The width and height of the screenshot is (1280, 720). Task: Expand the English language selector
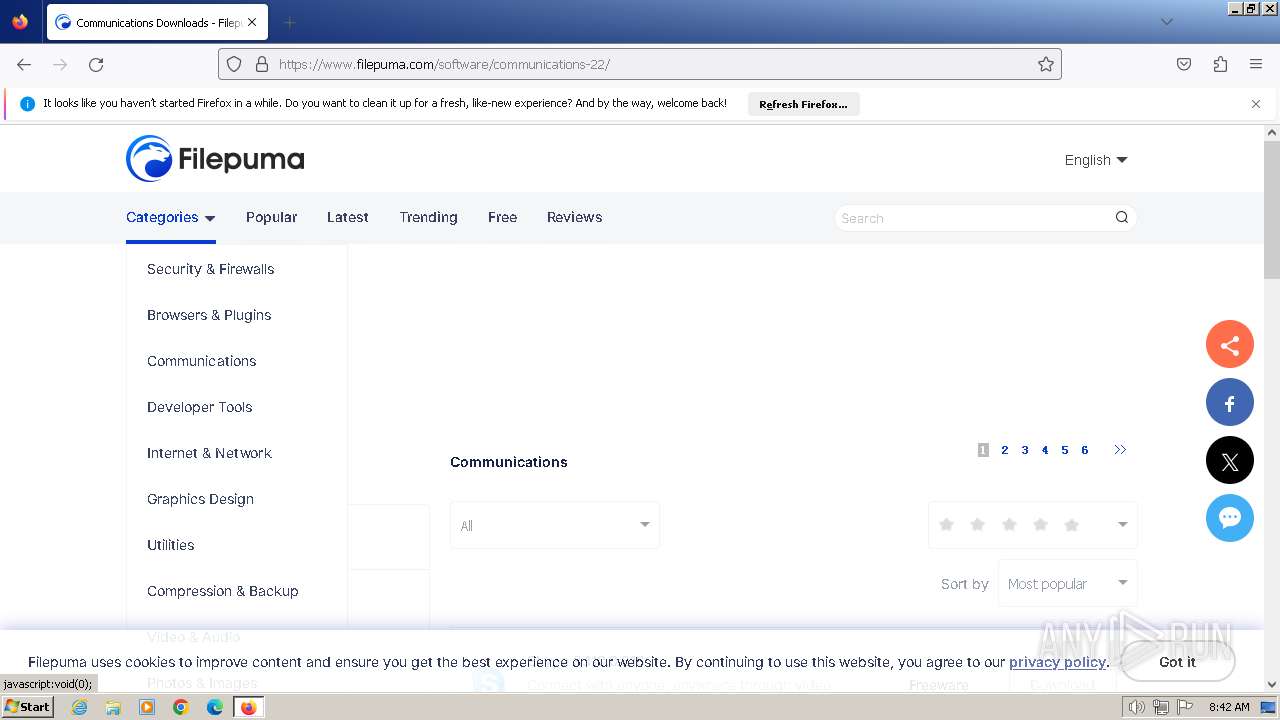point(1096,160)
